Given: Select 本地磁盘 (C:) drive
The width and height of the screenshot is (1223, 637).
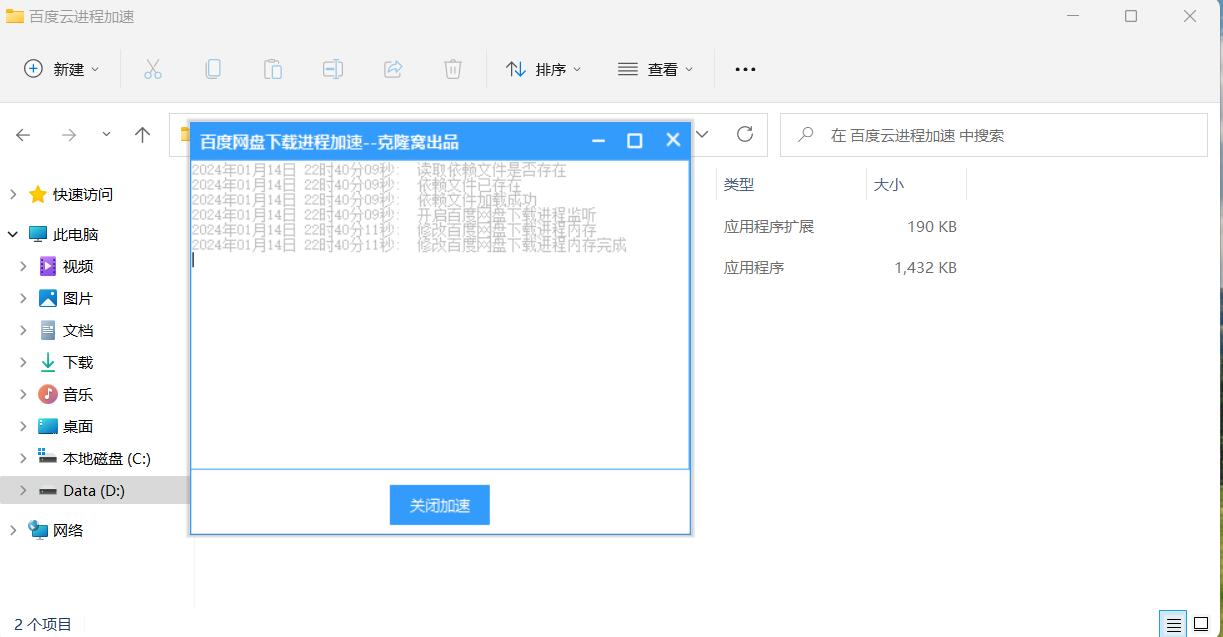Looking at the screenshot, I should tap(106, 458).
